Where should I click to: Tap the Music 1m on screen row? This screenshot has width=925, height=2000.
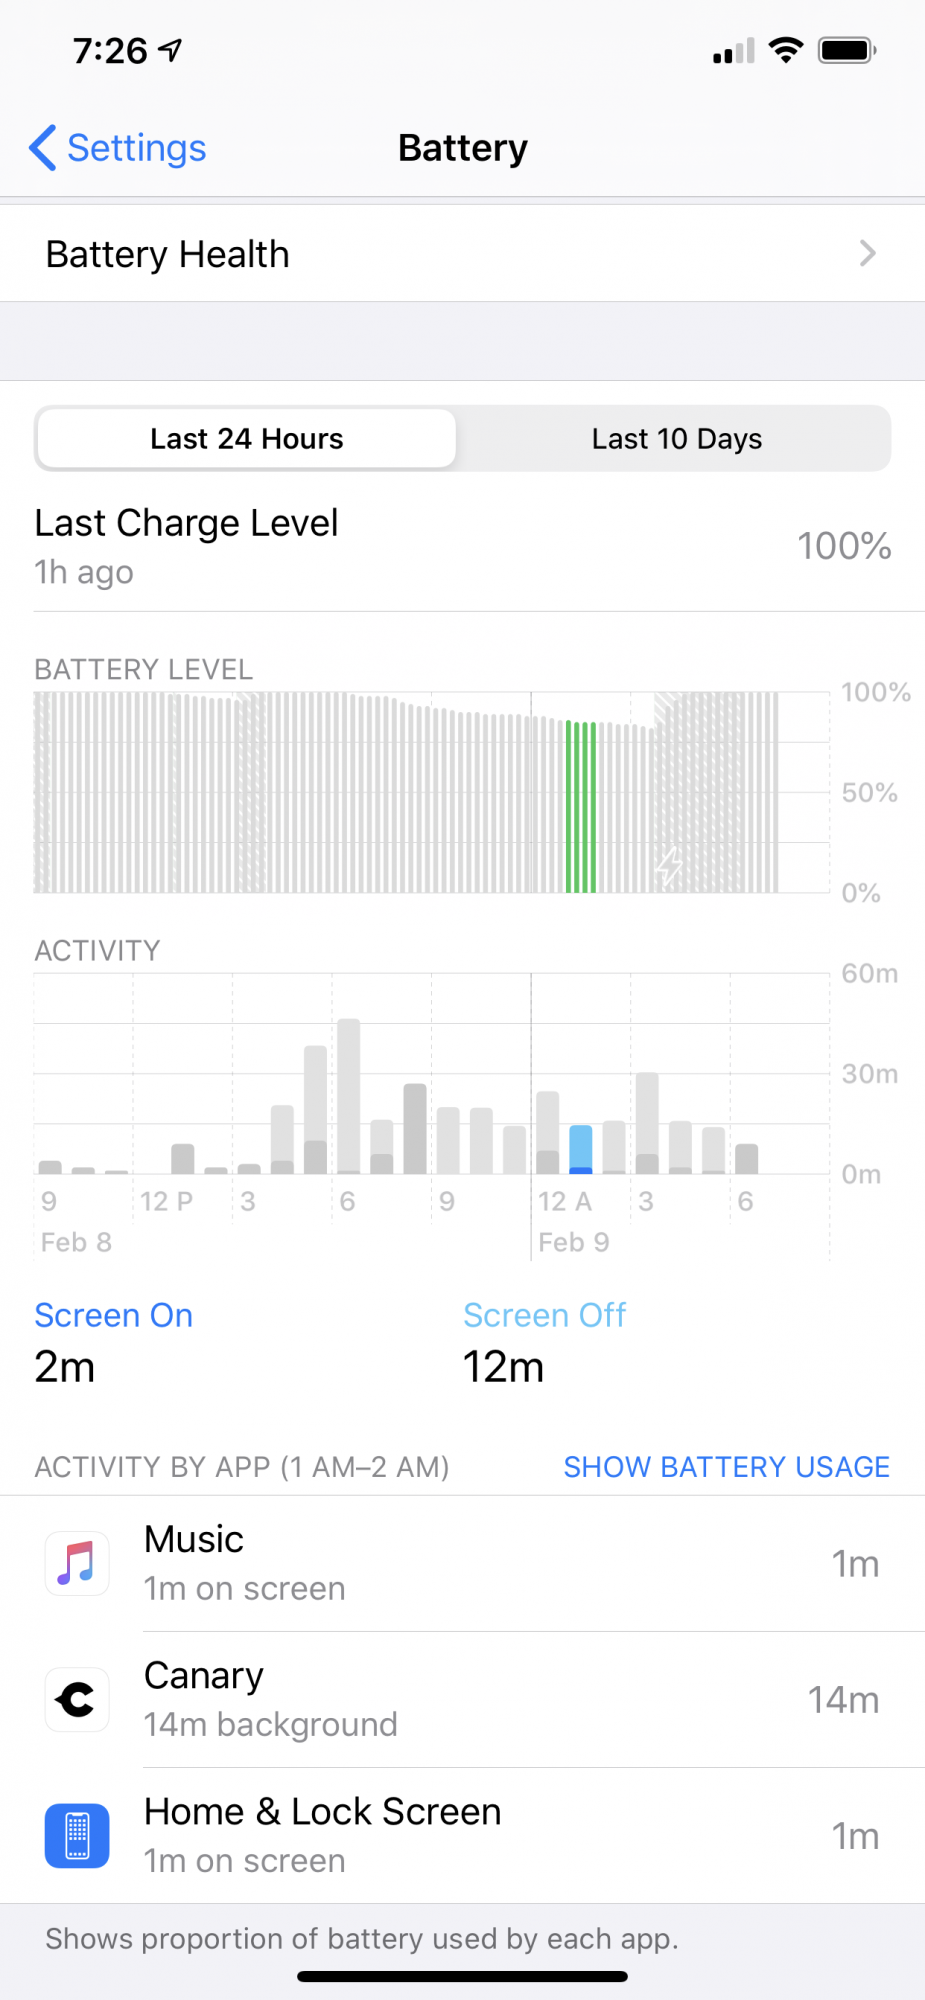click(x=462, y=1563)
